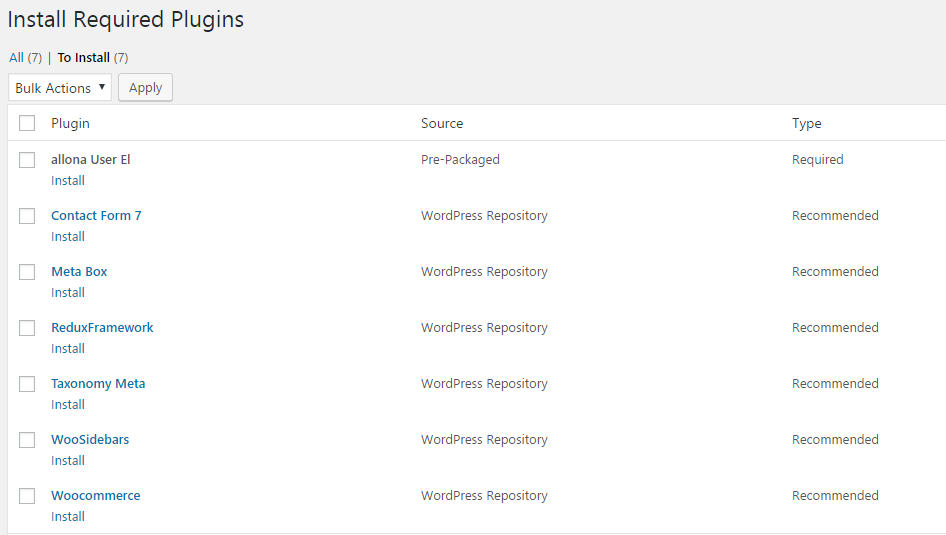This screenshot has width=946, height=535.
Task: Check the Meta Box plugin checkbox
Action: [27, 272]
